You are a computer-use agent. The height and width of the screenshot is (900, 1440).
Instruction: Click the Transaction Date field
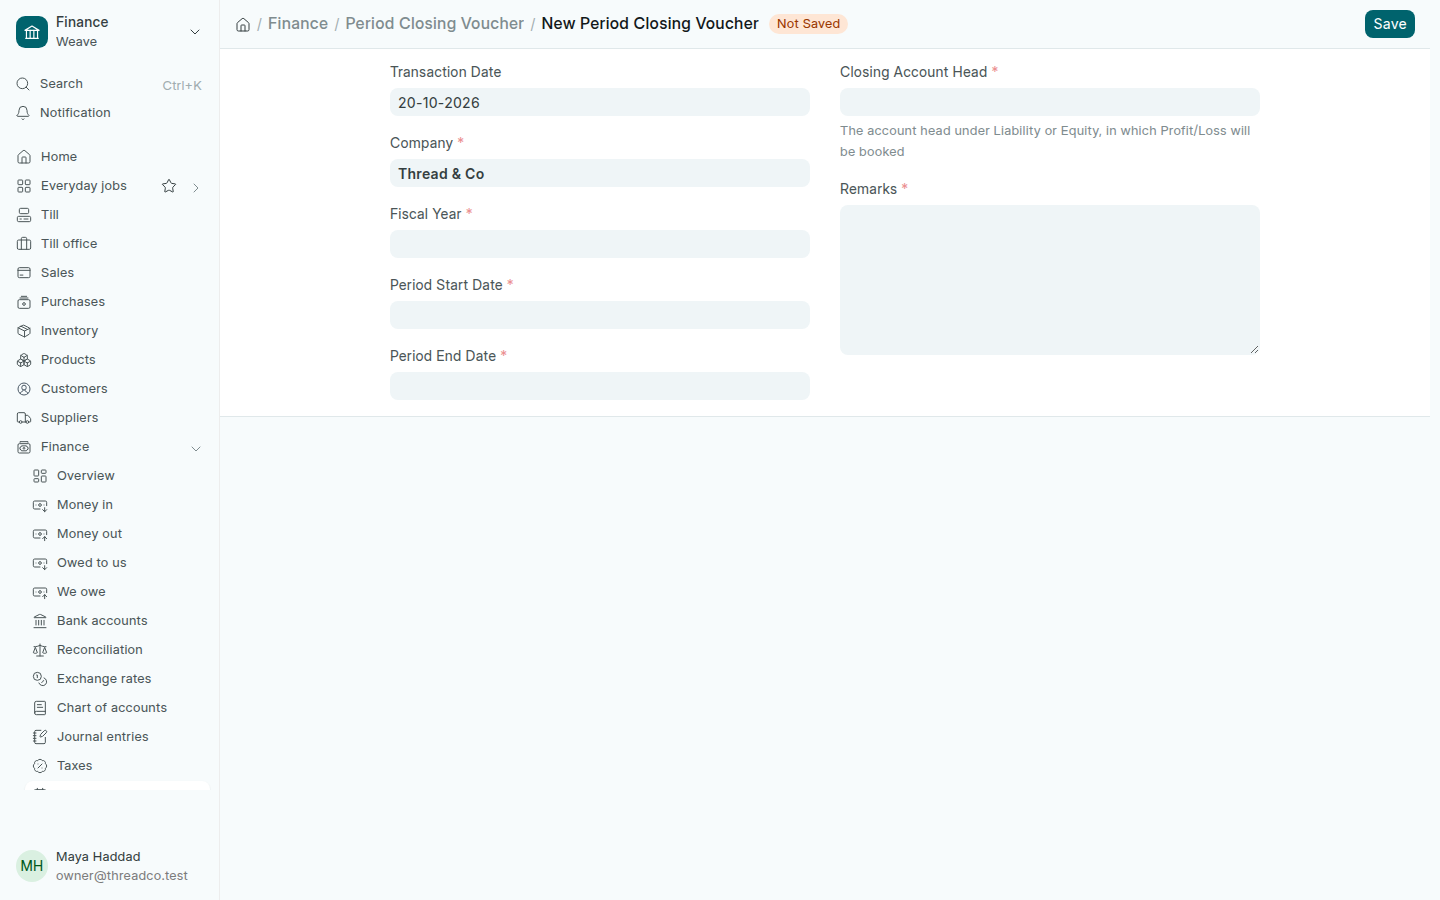tap(600, 102)
